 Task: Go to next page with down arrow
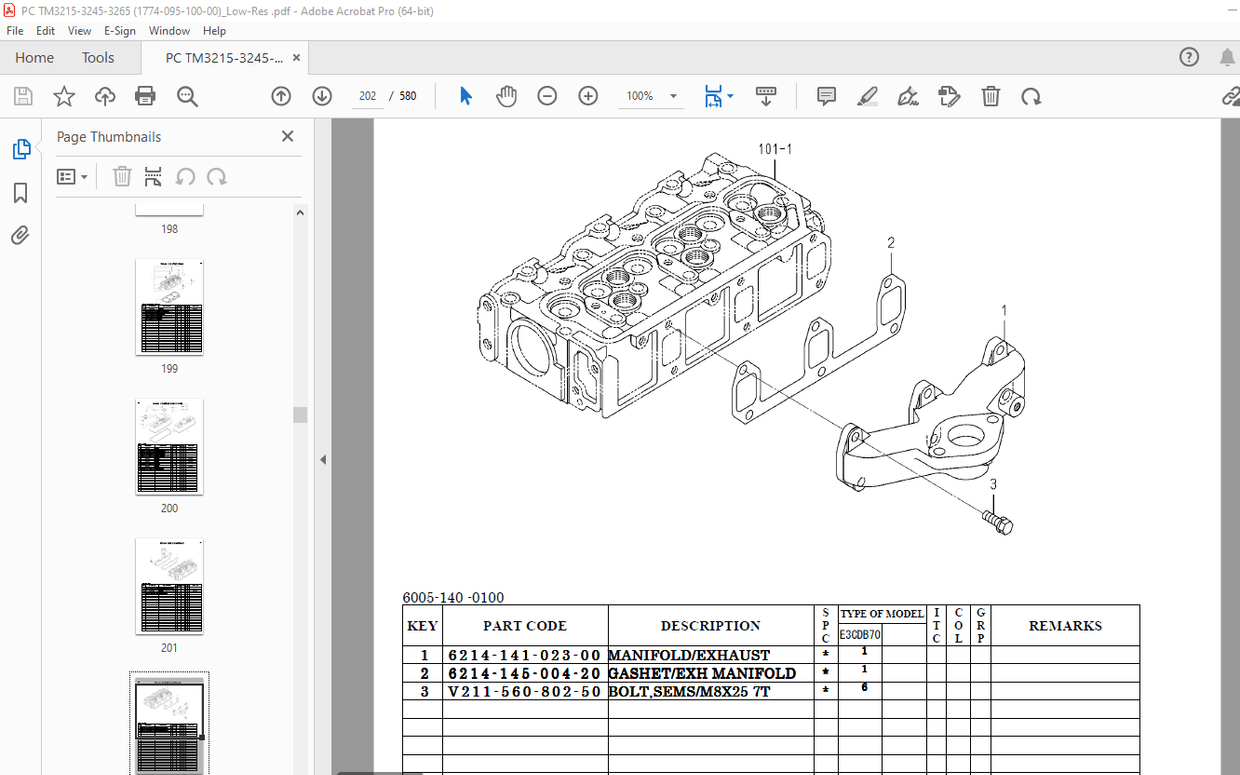[x=322, y=96]
